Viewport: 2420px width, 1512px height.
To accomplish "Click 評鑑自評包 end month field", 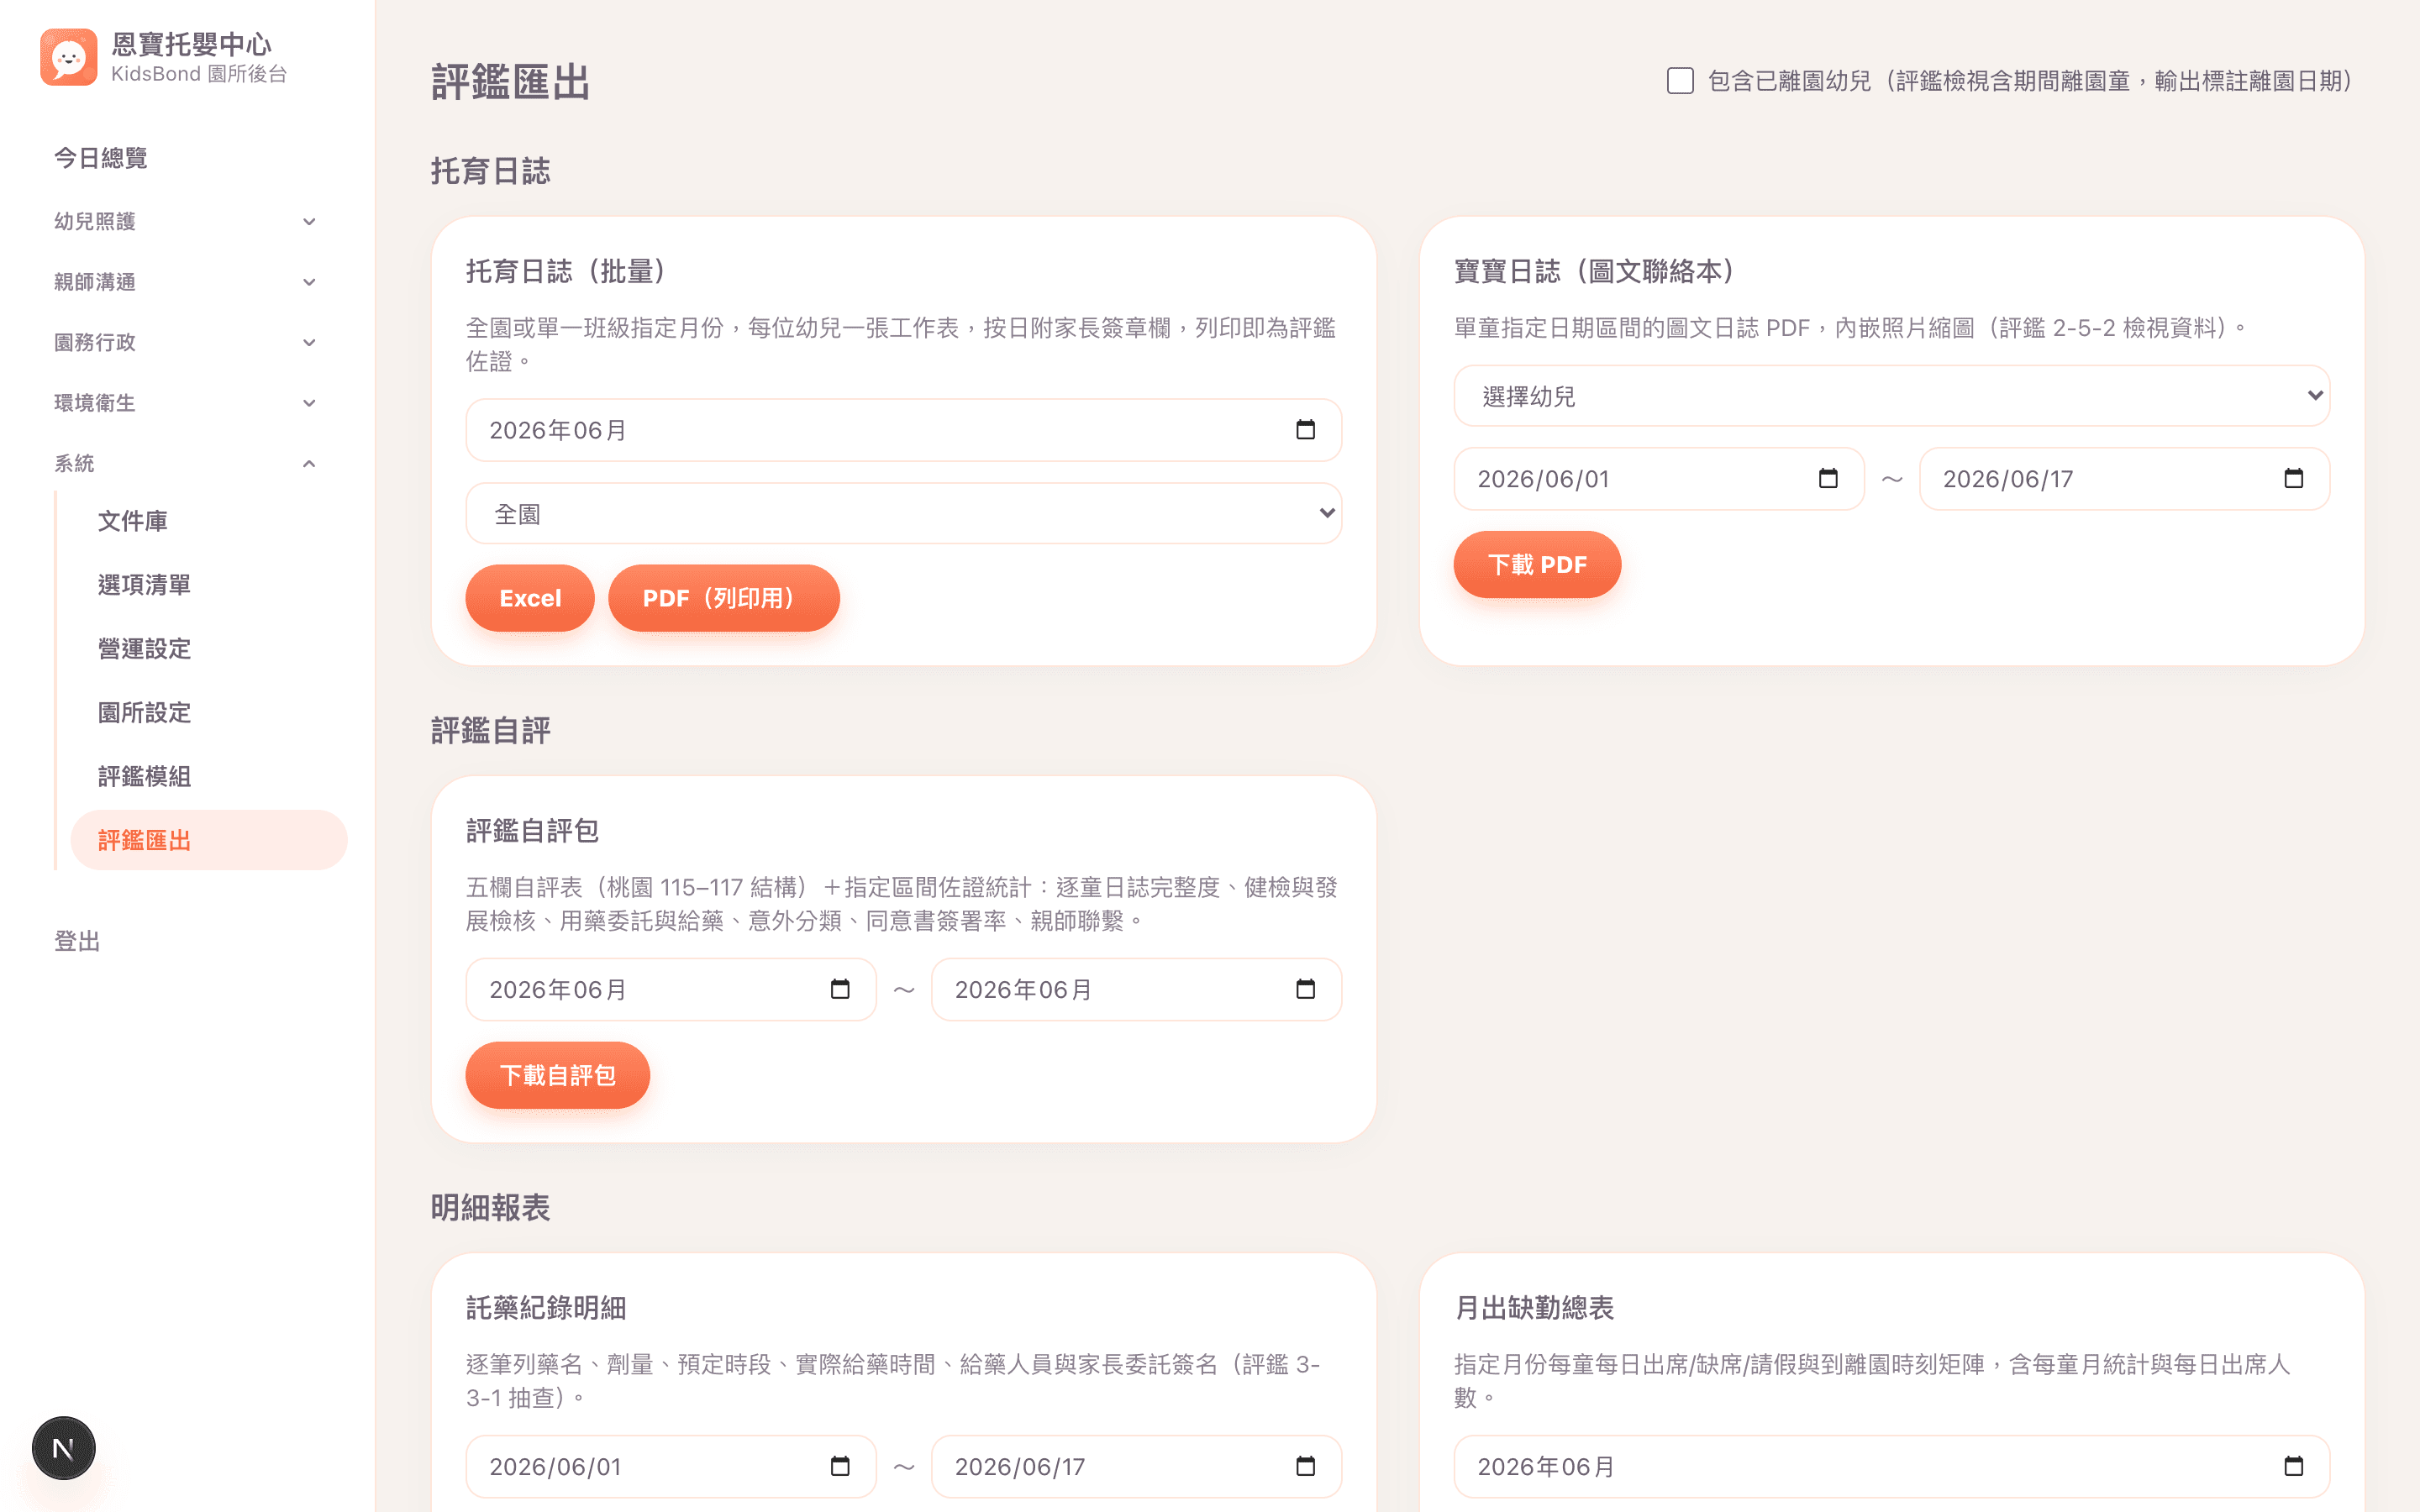I will pos(1136,989).
